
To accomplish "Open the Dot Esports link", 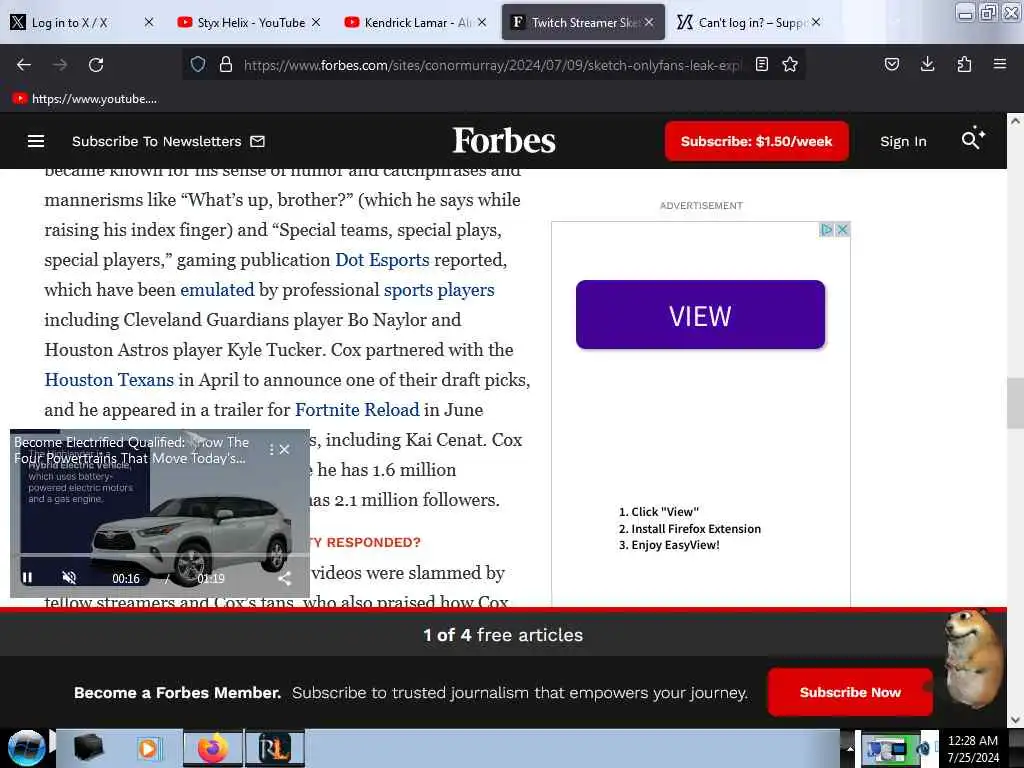I will pyautogui.click(x=382, y=260).
